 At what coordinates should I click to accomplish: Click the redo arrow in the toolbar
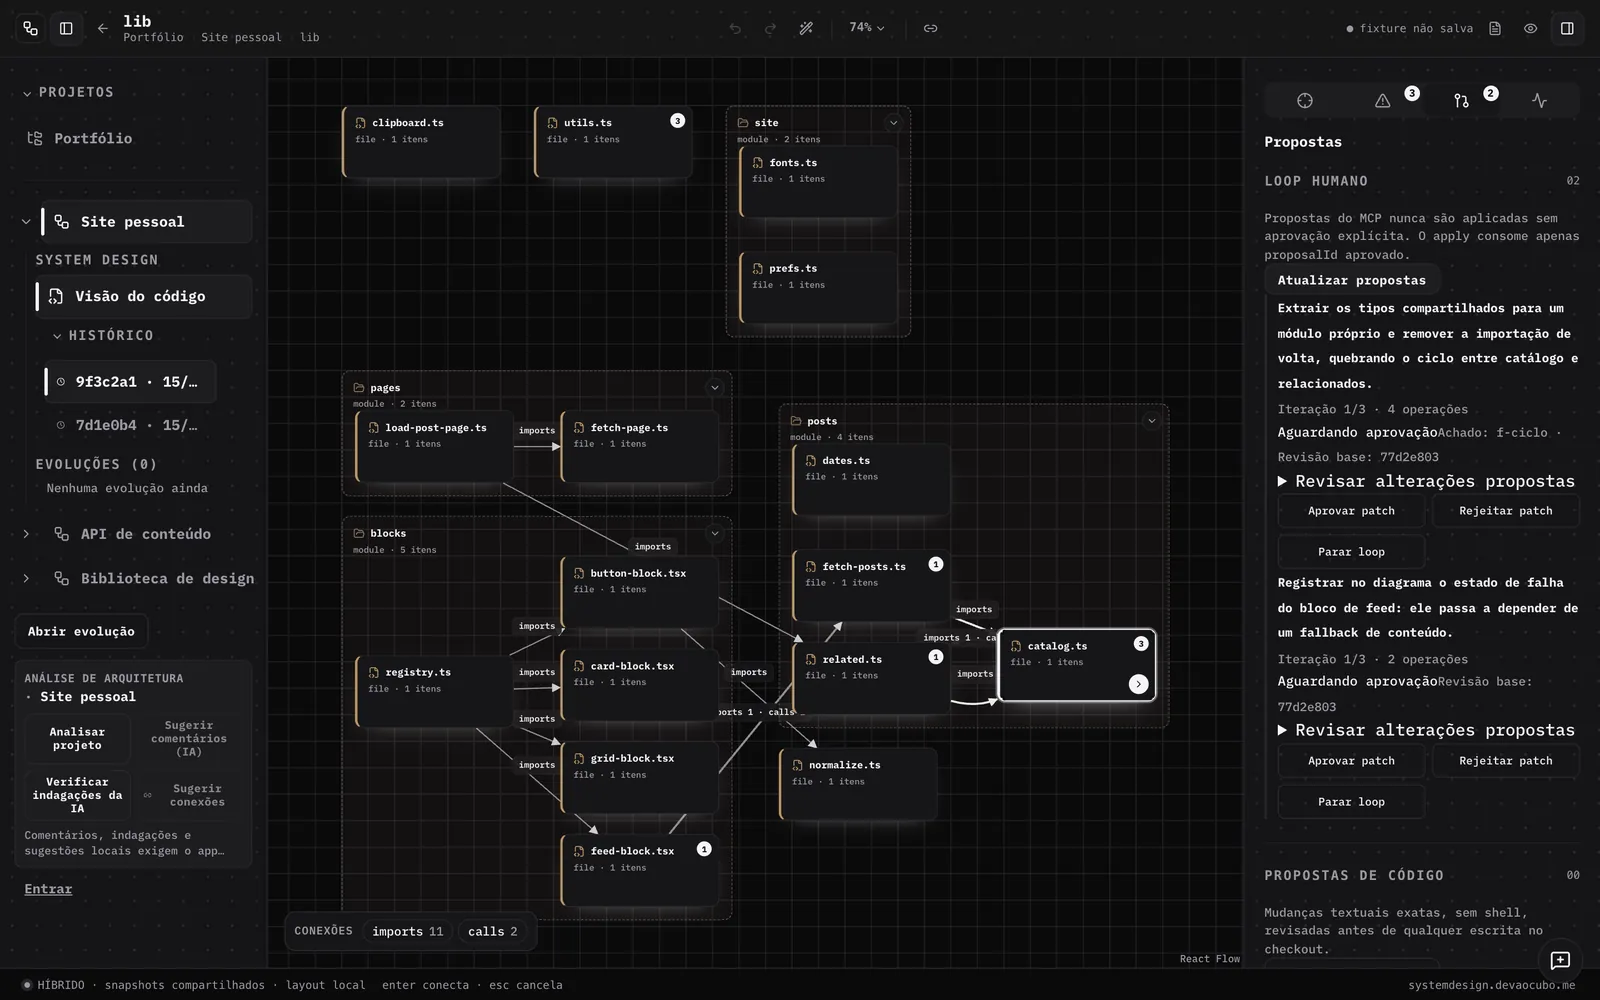770,28
